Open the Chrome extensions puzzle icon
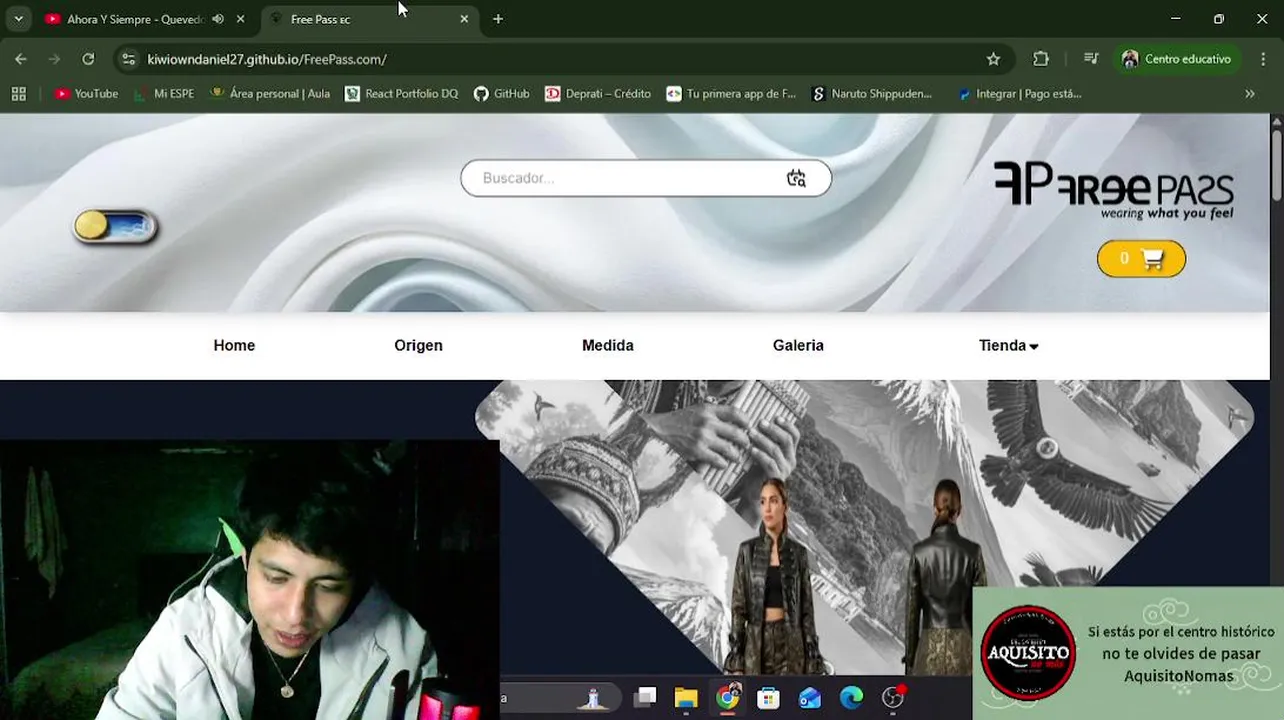Image resolution: width=1284 pixels, height=720 pixels. click(x=1041, y=59)
